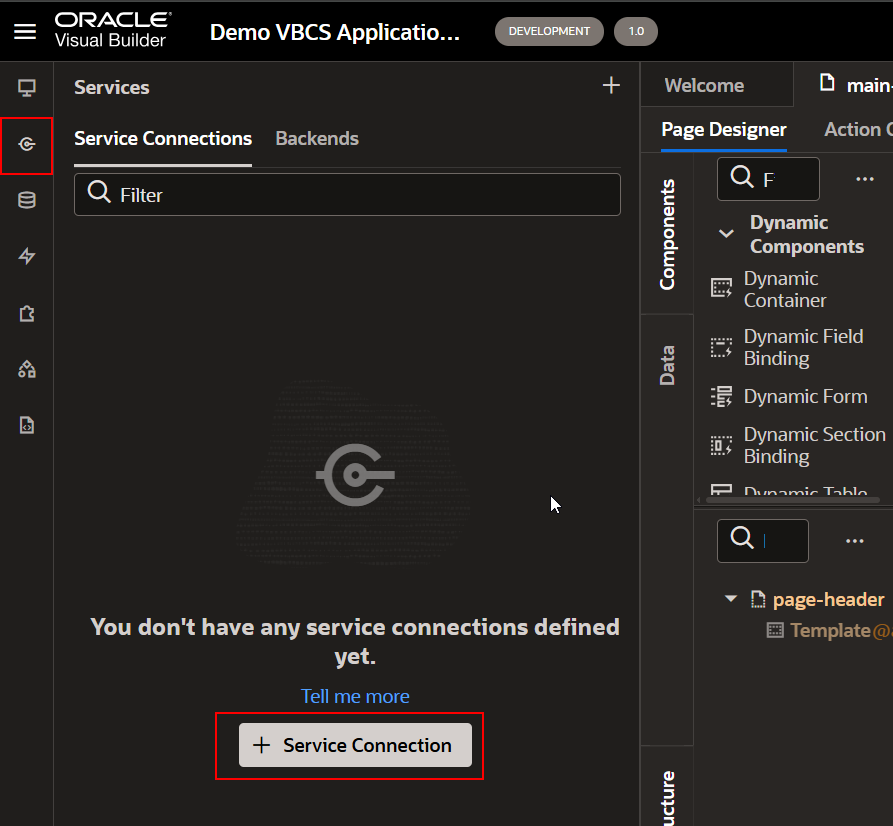Open the Layouts shapes icon

click(27, 369)
